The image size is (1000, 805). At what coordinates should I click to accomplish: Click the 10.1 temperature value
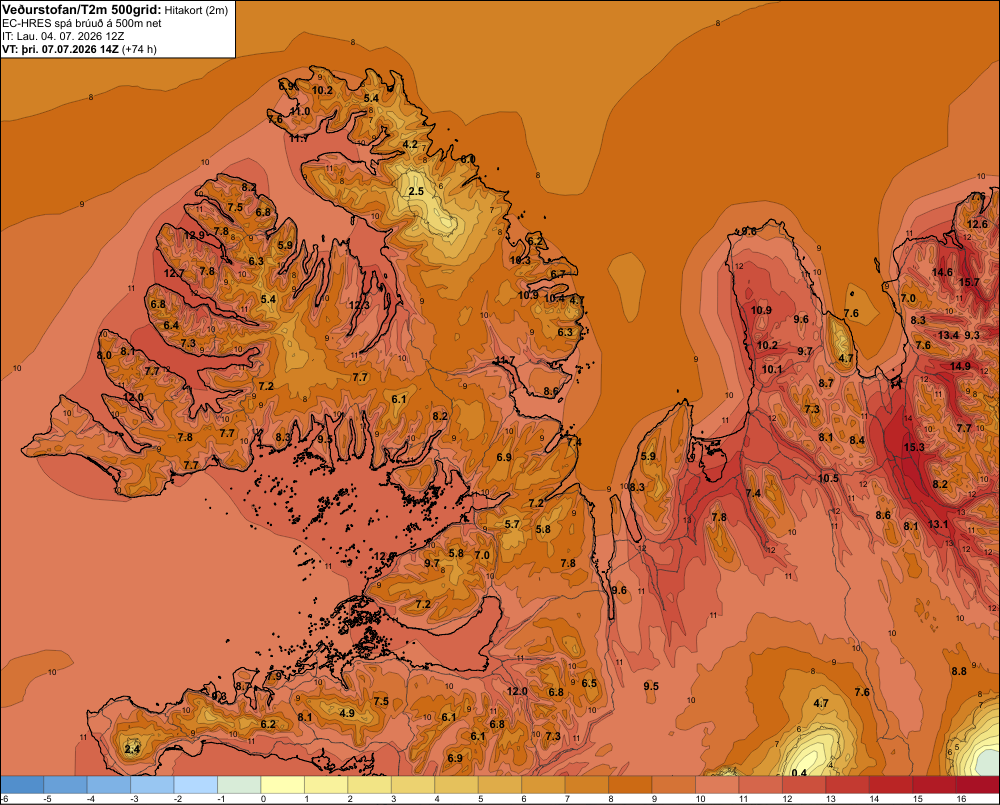(772, 369)
